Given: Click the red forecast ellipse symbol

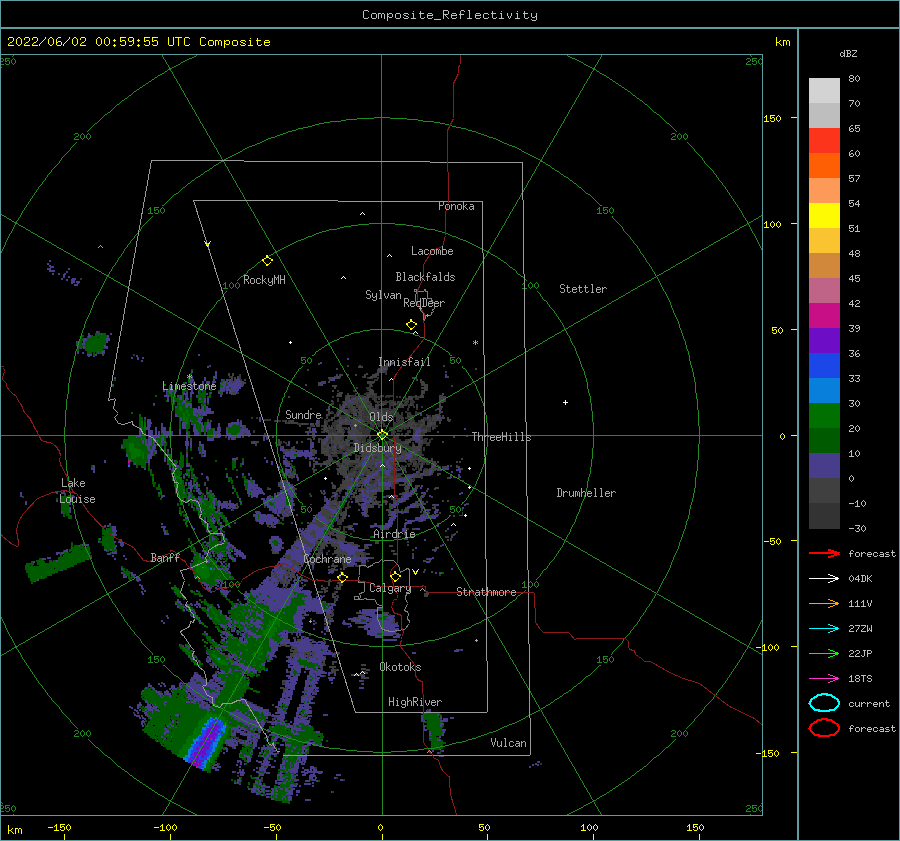Looking at the screenshot, I should pos(824,728).
